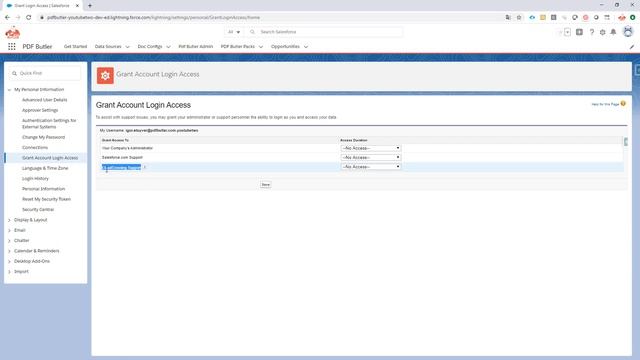
Task: Open the Opportunities tab
Action: (285, 47)
